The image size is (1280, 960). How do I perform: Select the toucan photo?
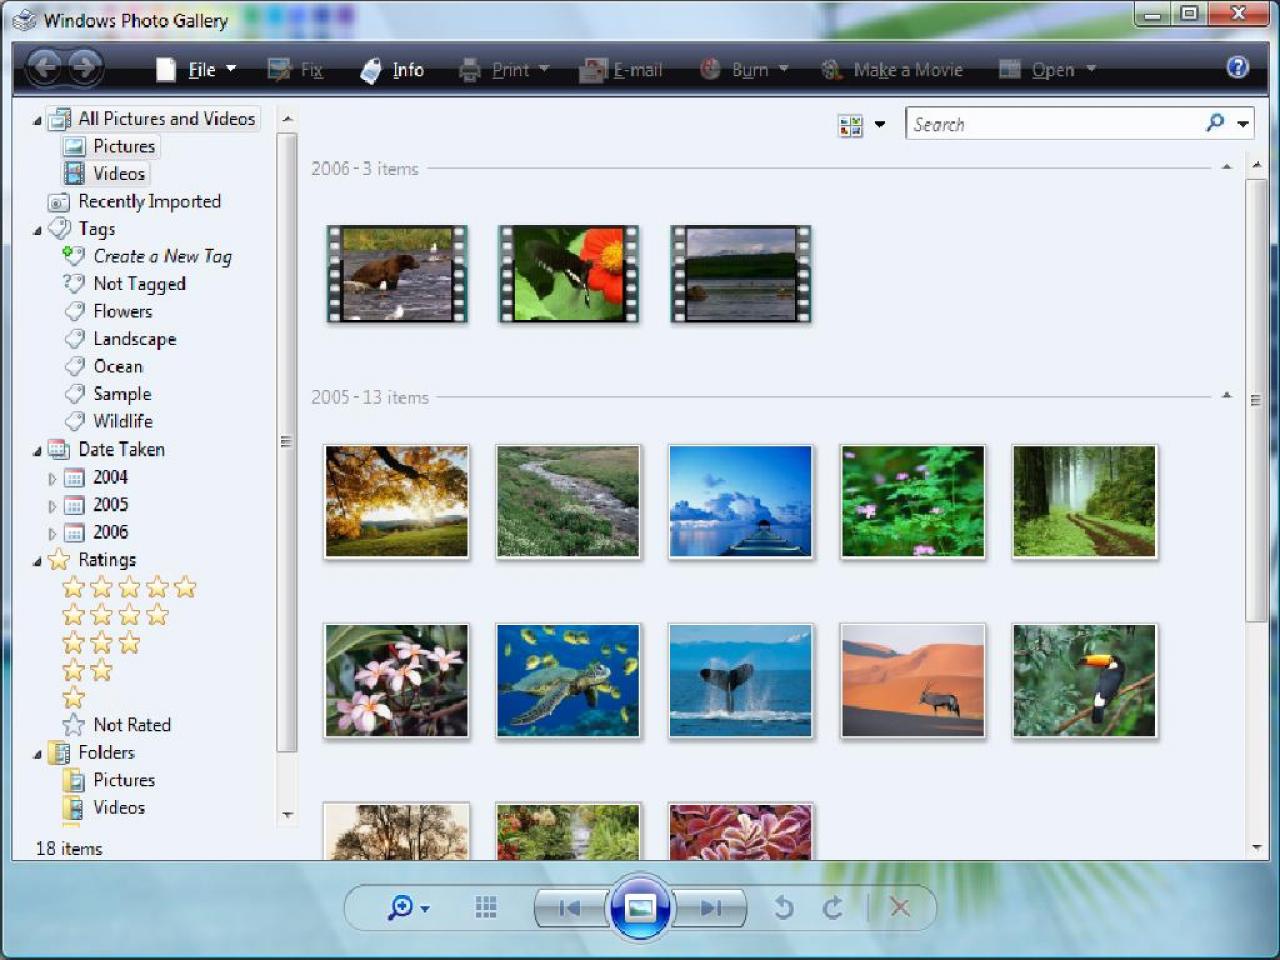(1084, 681)
